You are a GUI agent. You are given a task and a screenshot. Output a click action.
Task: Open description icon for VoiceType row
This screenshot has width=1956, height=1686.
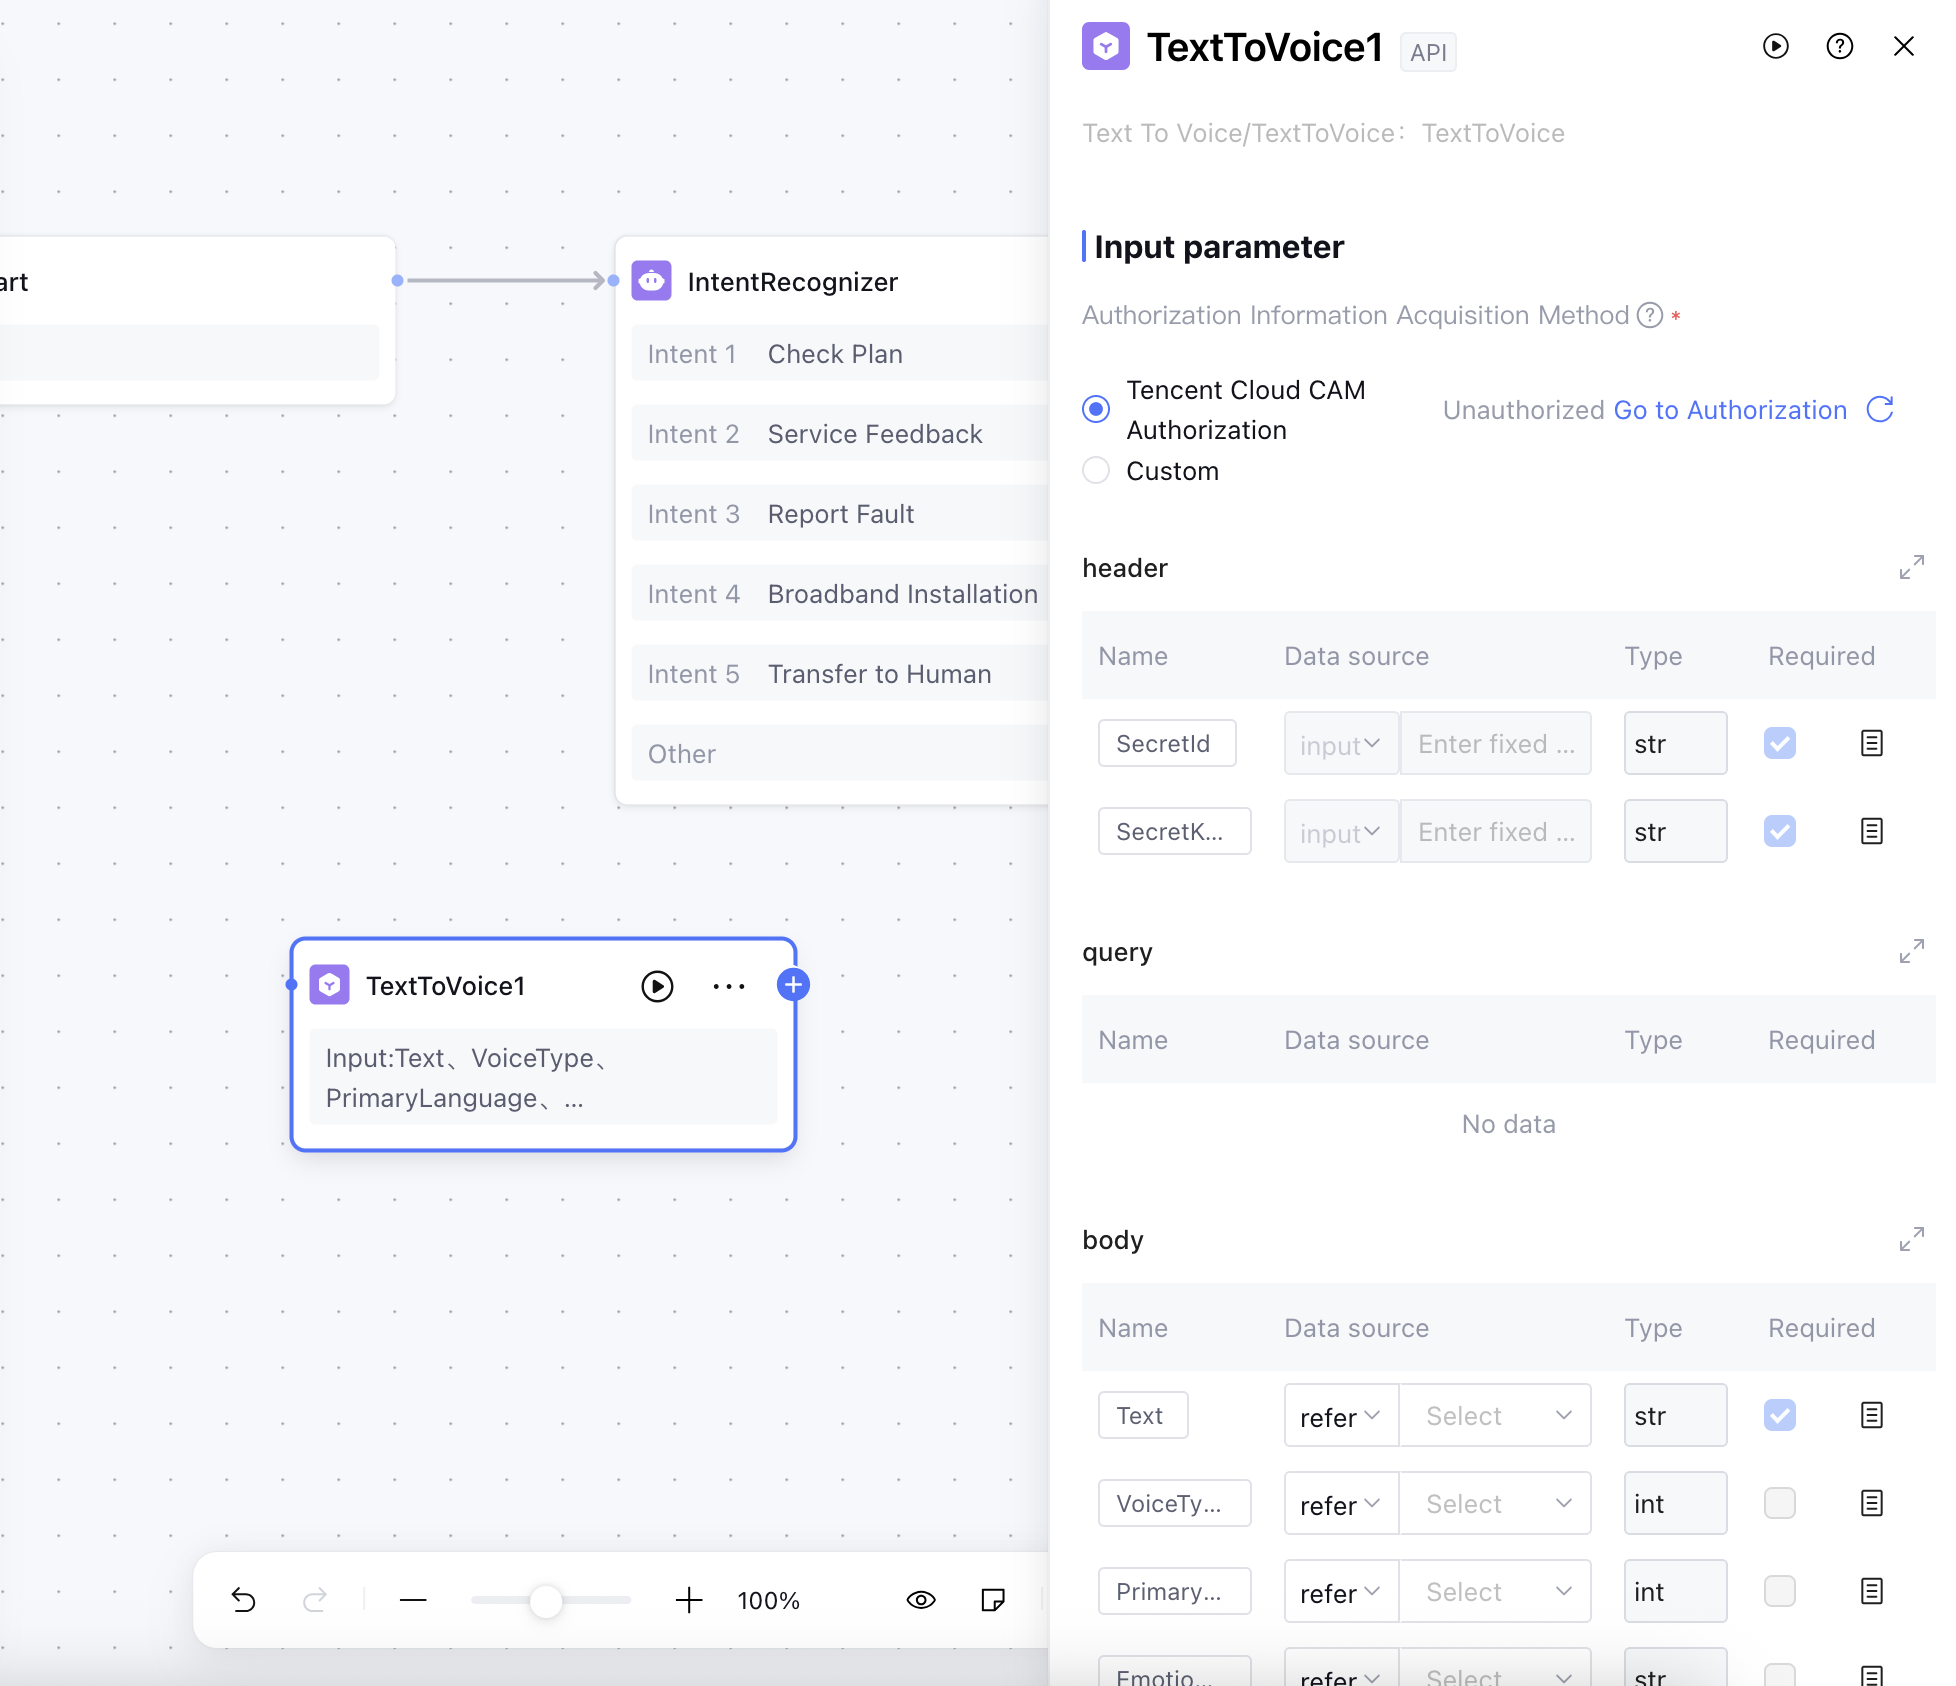1871,1503
